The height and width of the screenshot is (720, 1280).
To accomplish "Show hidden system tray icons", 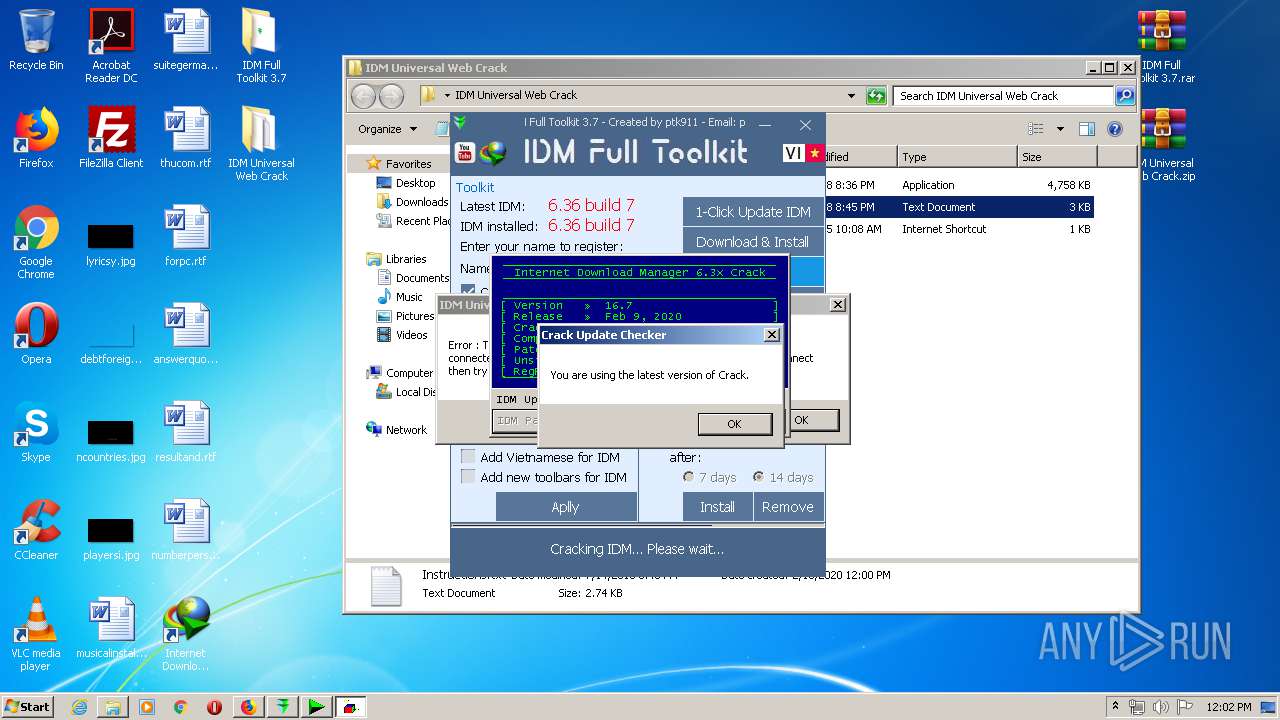I will pyautogui.click(x=1114, y=706).
